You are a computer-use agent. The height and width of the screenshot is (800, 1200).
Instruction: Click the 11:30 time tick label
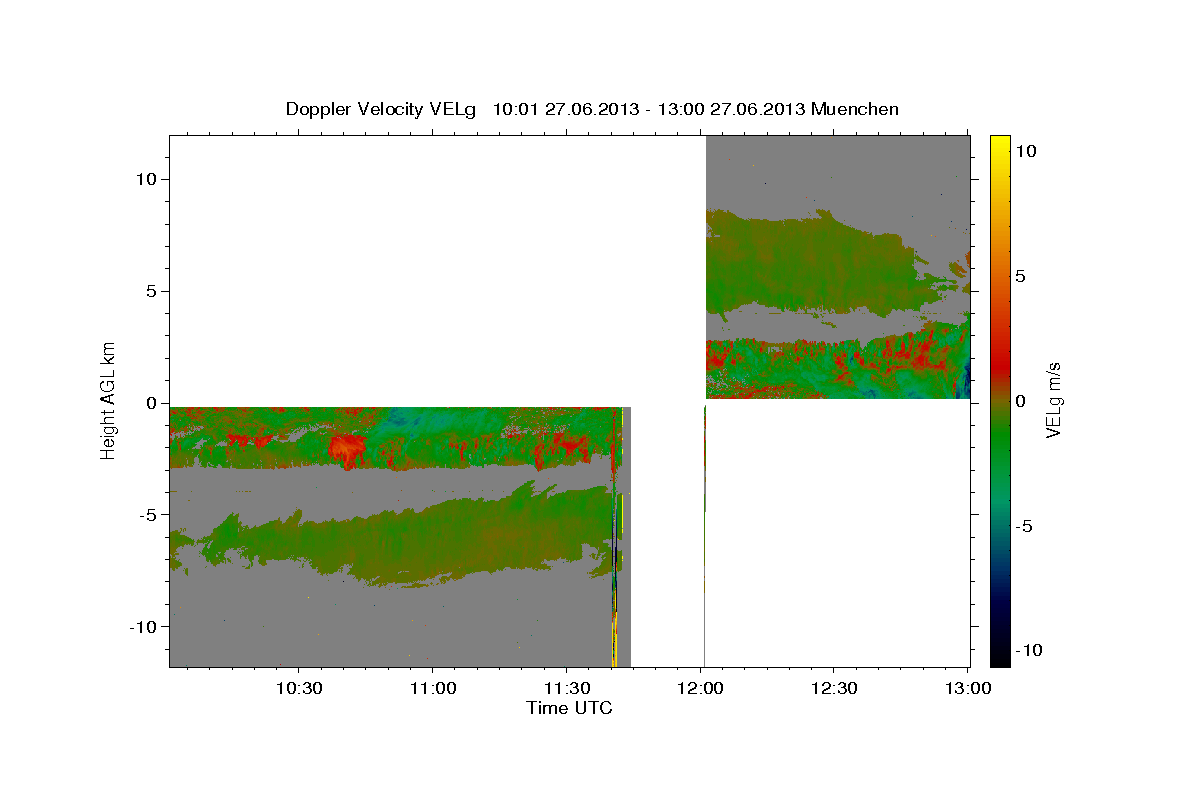[566, 688]
